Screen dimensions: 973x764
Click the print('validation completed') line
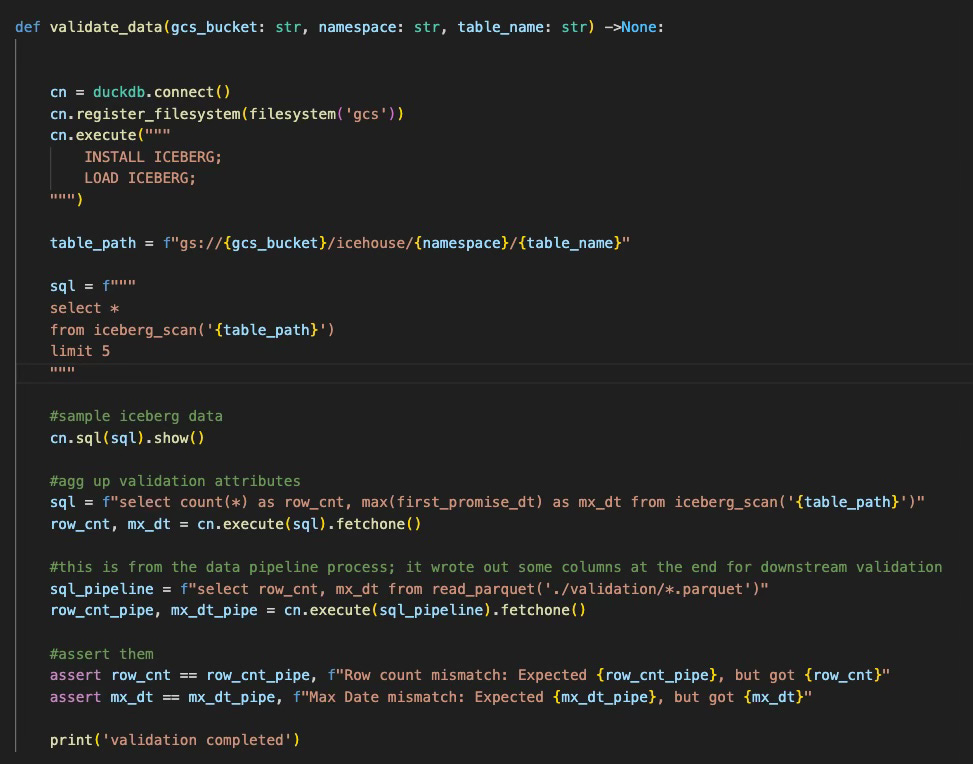pos(175,740)
